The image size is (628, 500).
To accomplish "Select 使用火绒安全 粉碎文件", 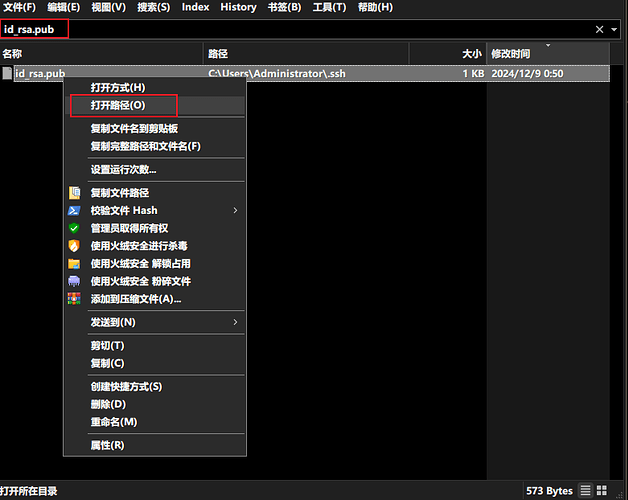I will (x=155, y=281).
